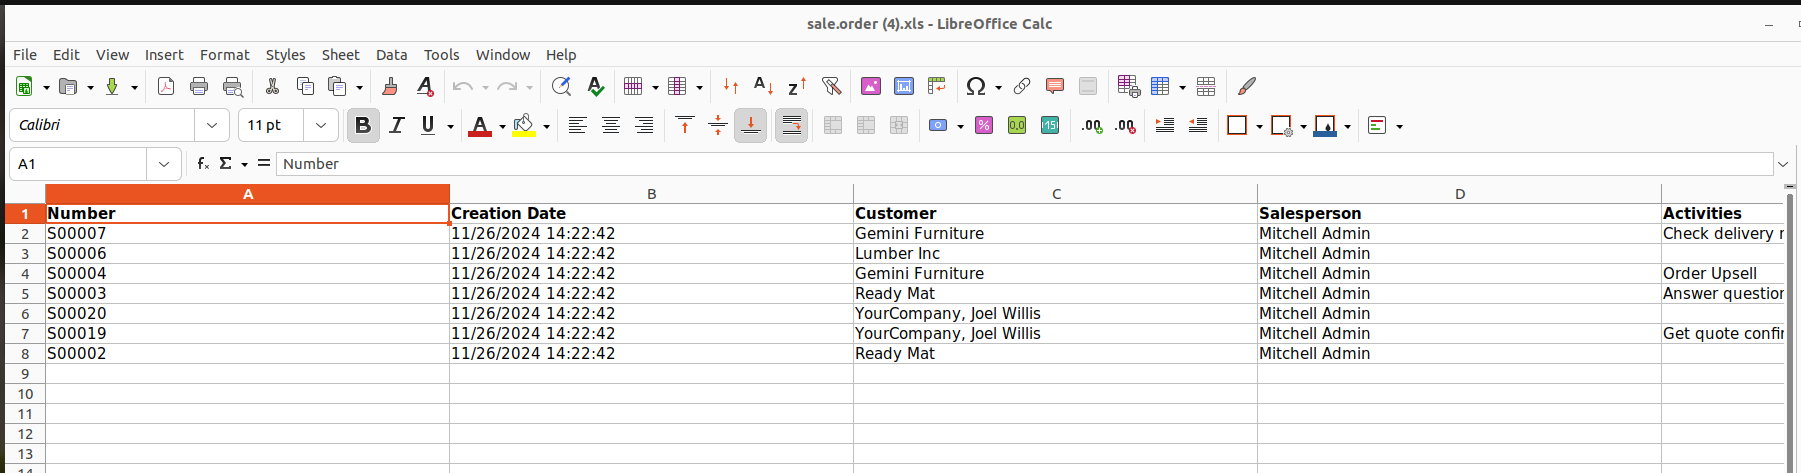Click the Copy icon
Screen dimensions: 1801x473
click(x=305, y=87)
